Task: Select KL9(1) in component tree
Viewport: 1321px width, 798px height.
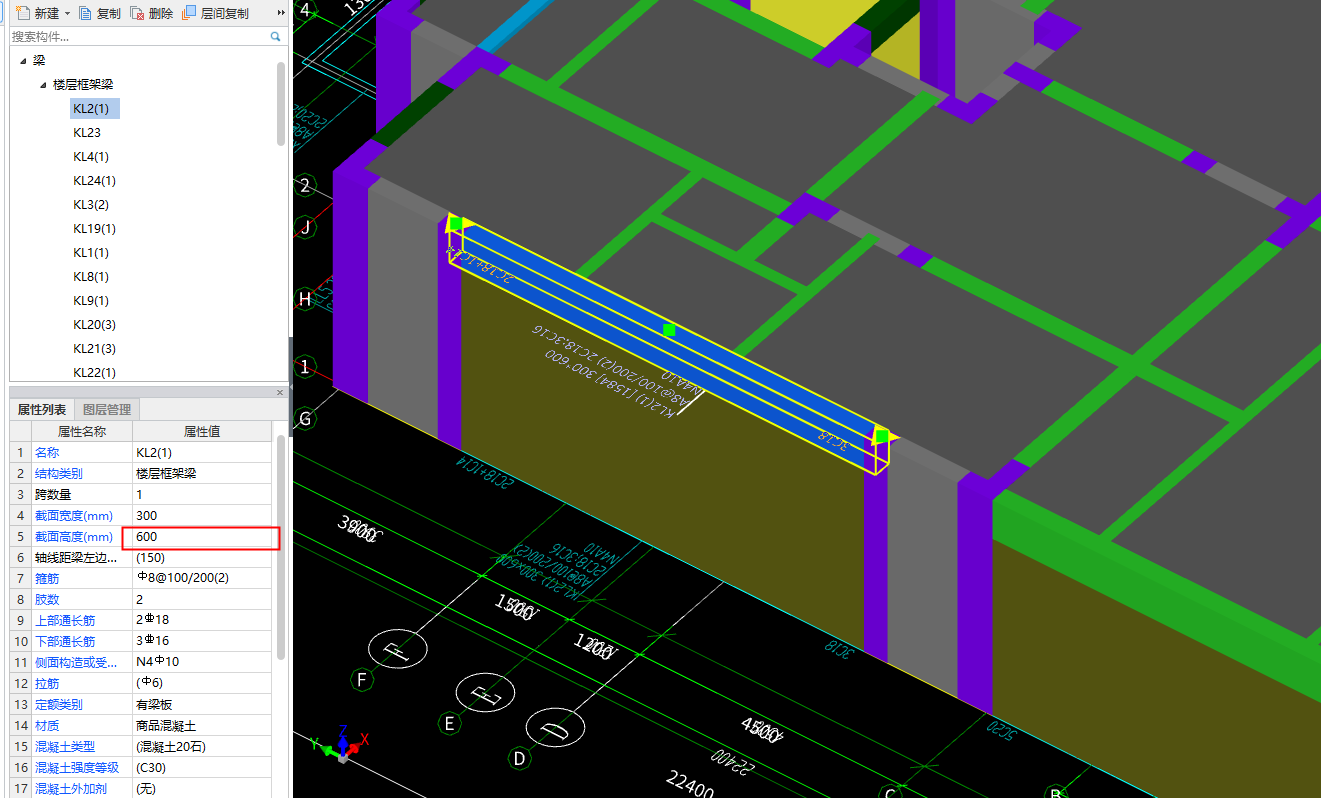Action: [91, 300]
